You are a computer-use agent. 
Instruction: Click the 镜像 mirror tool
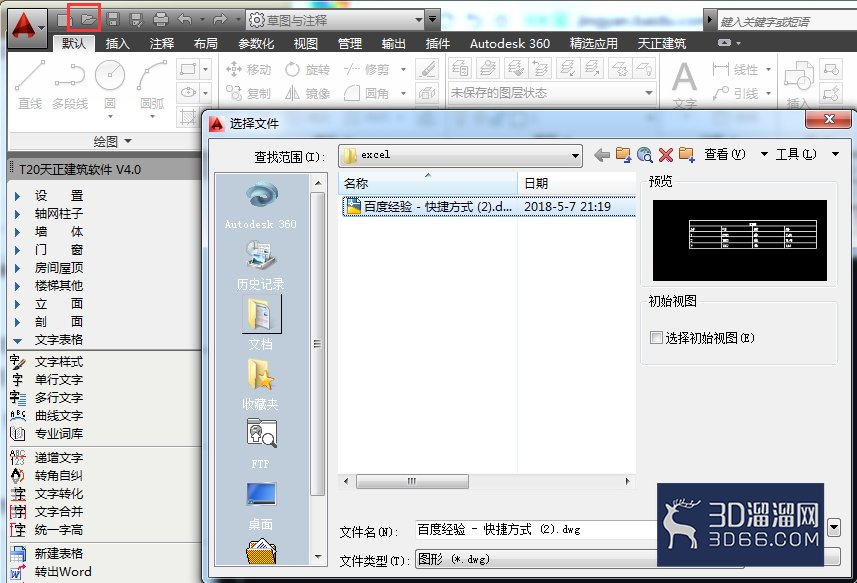(x=307, y=93)
